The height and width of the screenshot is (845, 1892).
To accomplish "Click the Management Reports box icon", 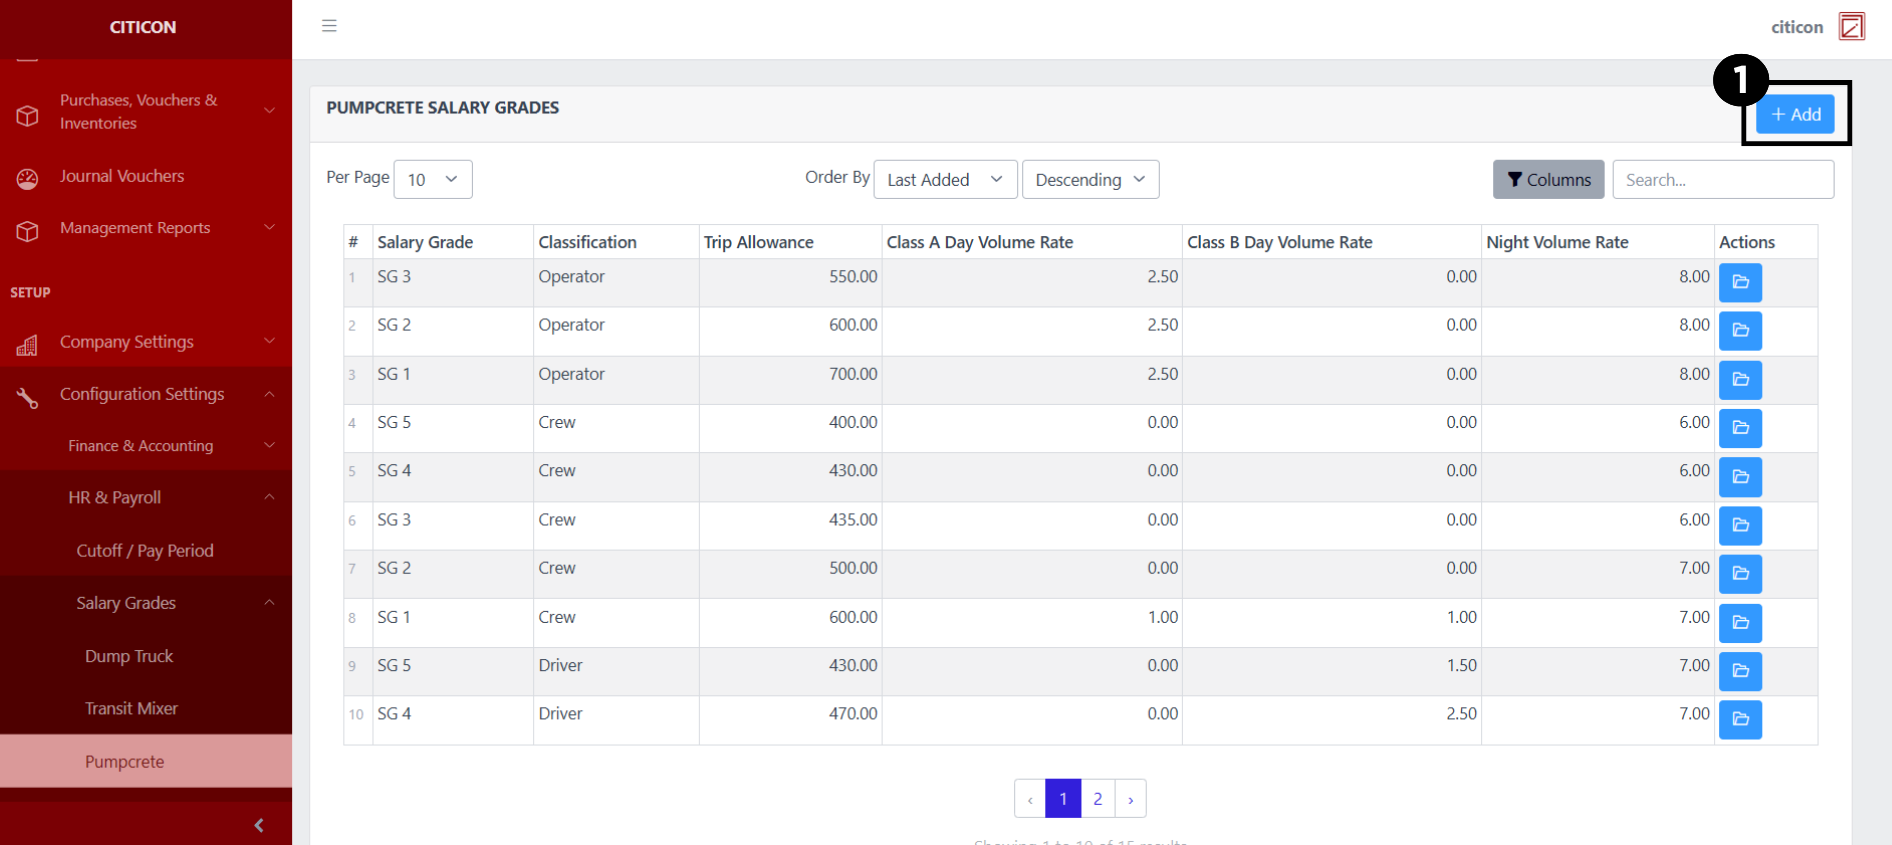I will tap(27, 231).
